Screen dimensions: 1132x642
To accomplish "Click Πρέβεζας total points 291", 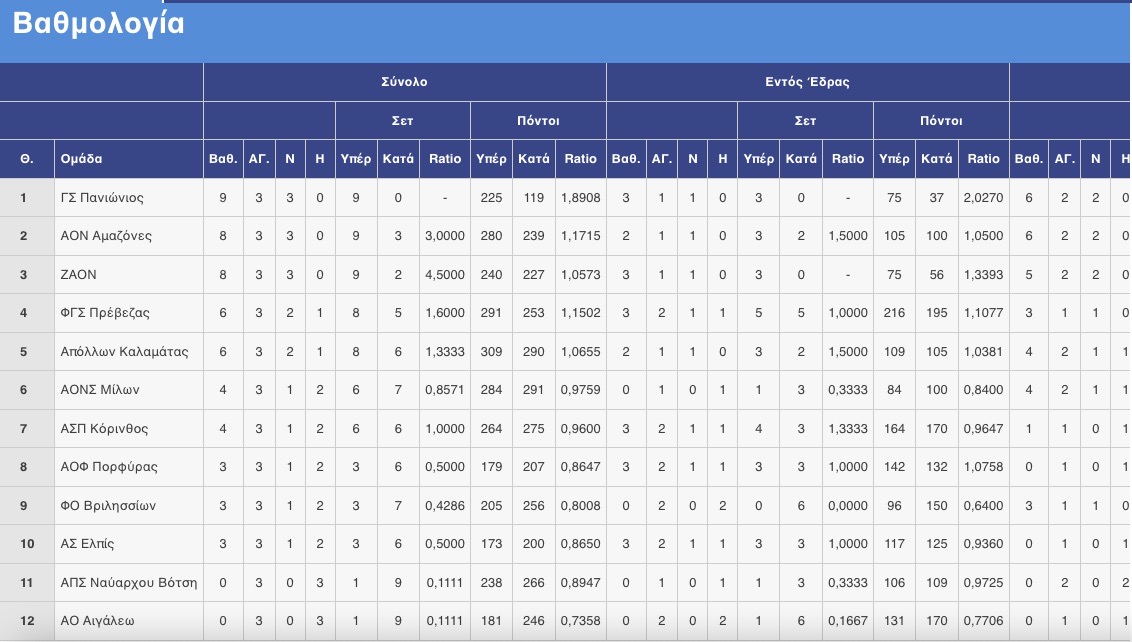I will [491, 313].
